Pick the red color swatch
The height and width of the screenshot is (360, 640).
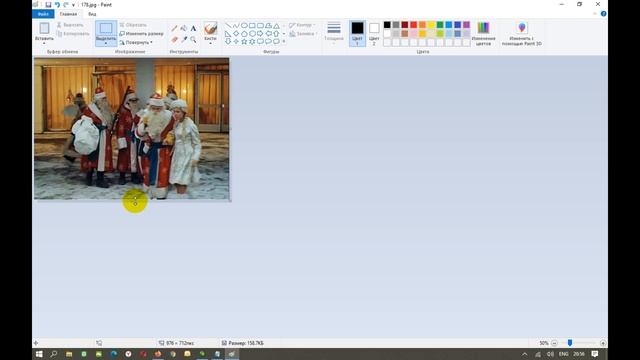tap(413, 25)
